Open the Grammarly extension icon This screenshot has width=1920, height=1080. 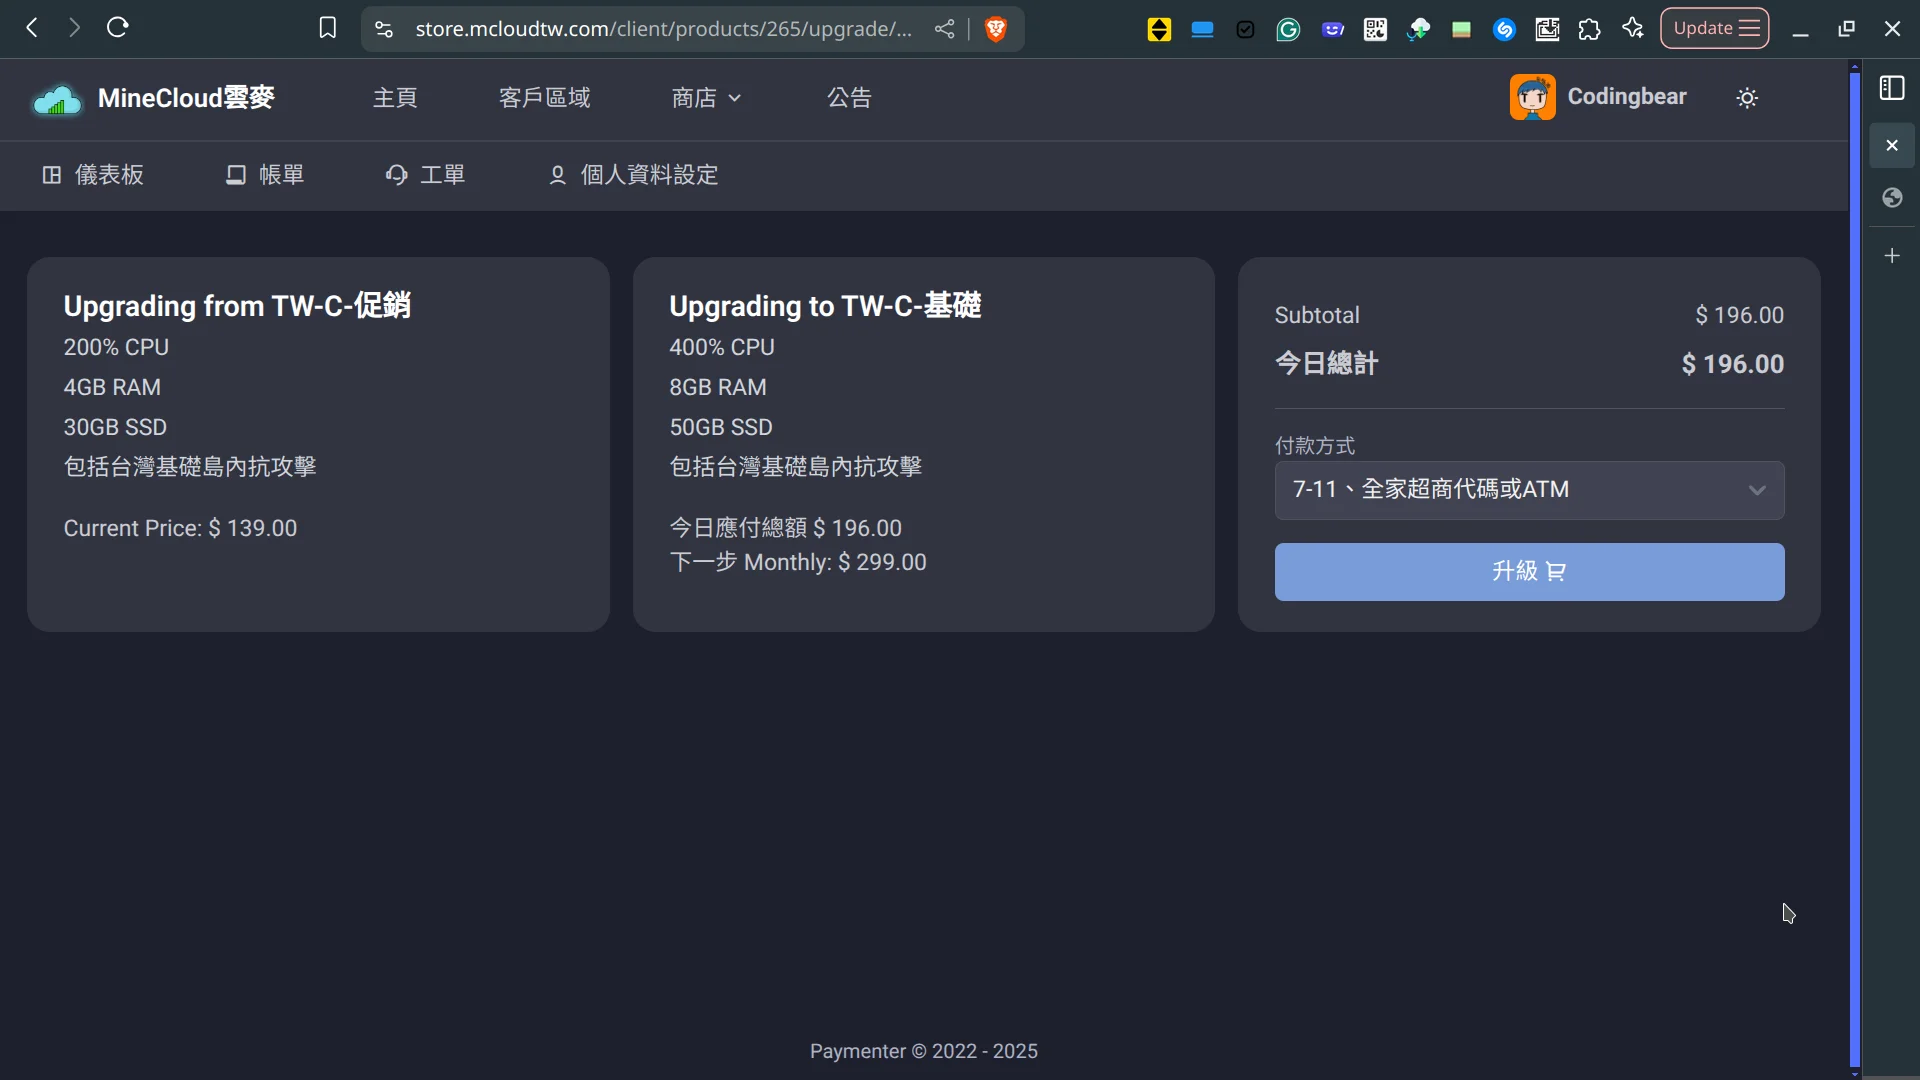1288,30
